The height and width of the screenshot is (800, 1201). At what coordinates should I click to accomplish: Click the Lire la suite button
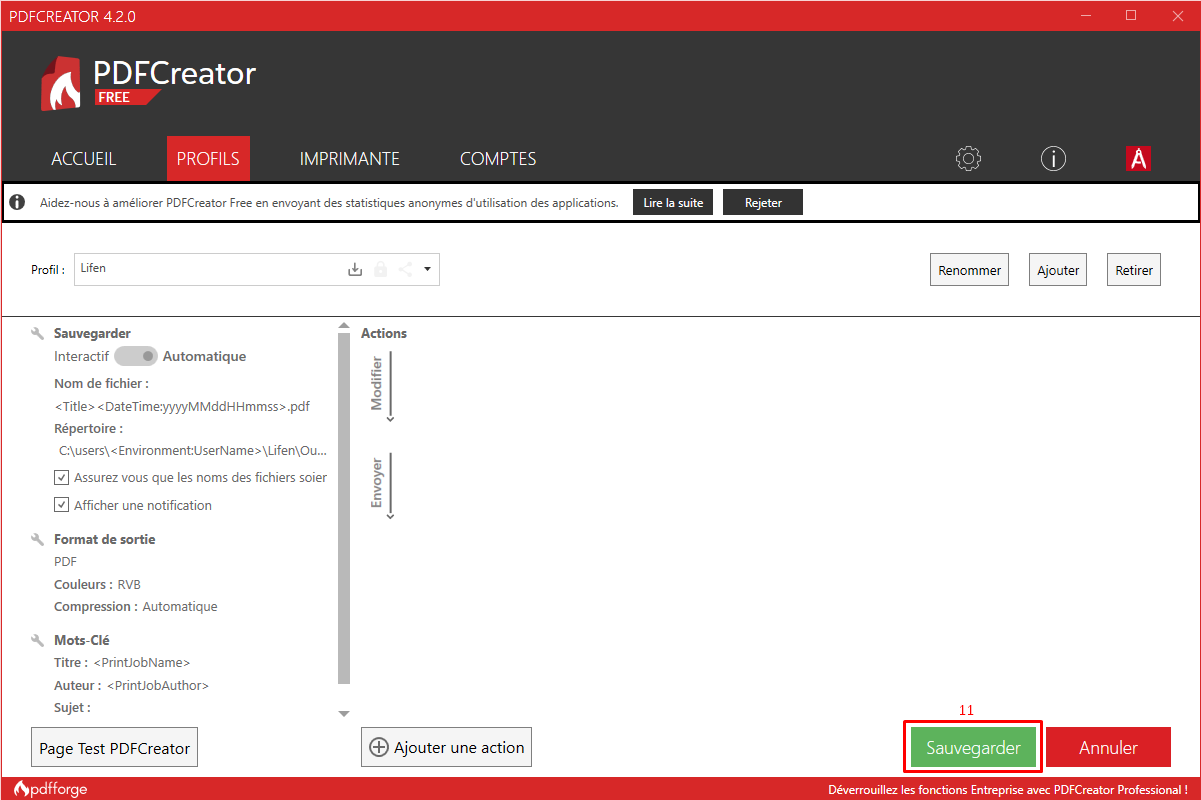click(673, 202)
